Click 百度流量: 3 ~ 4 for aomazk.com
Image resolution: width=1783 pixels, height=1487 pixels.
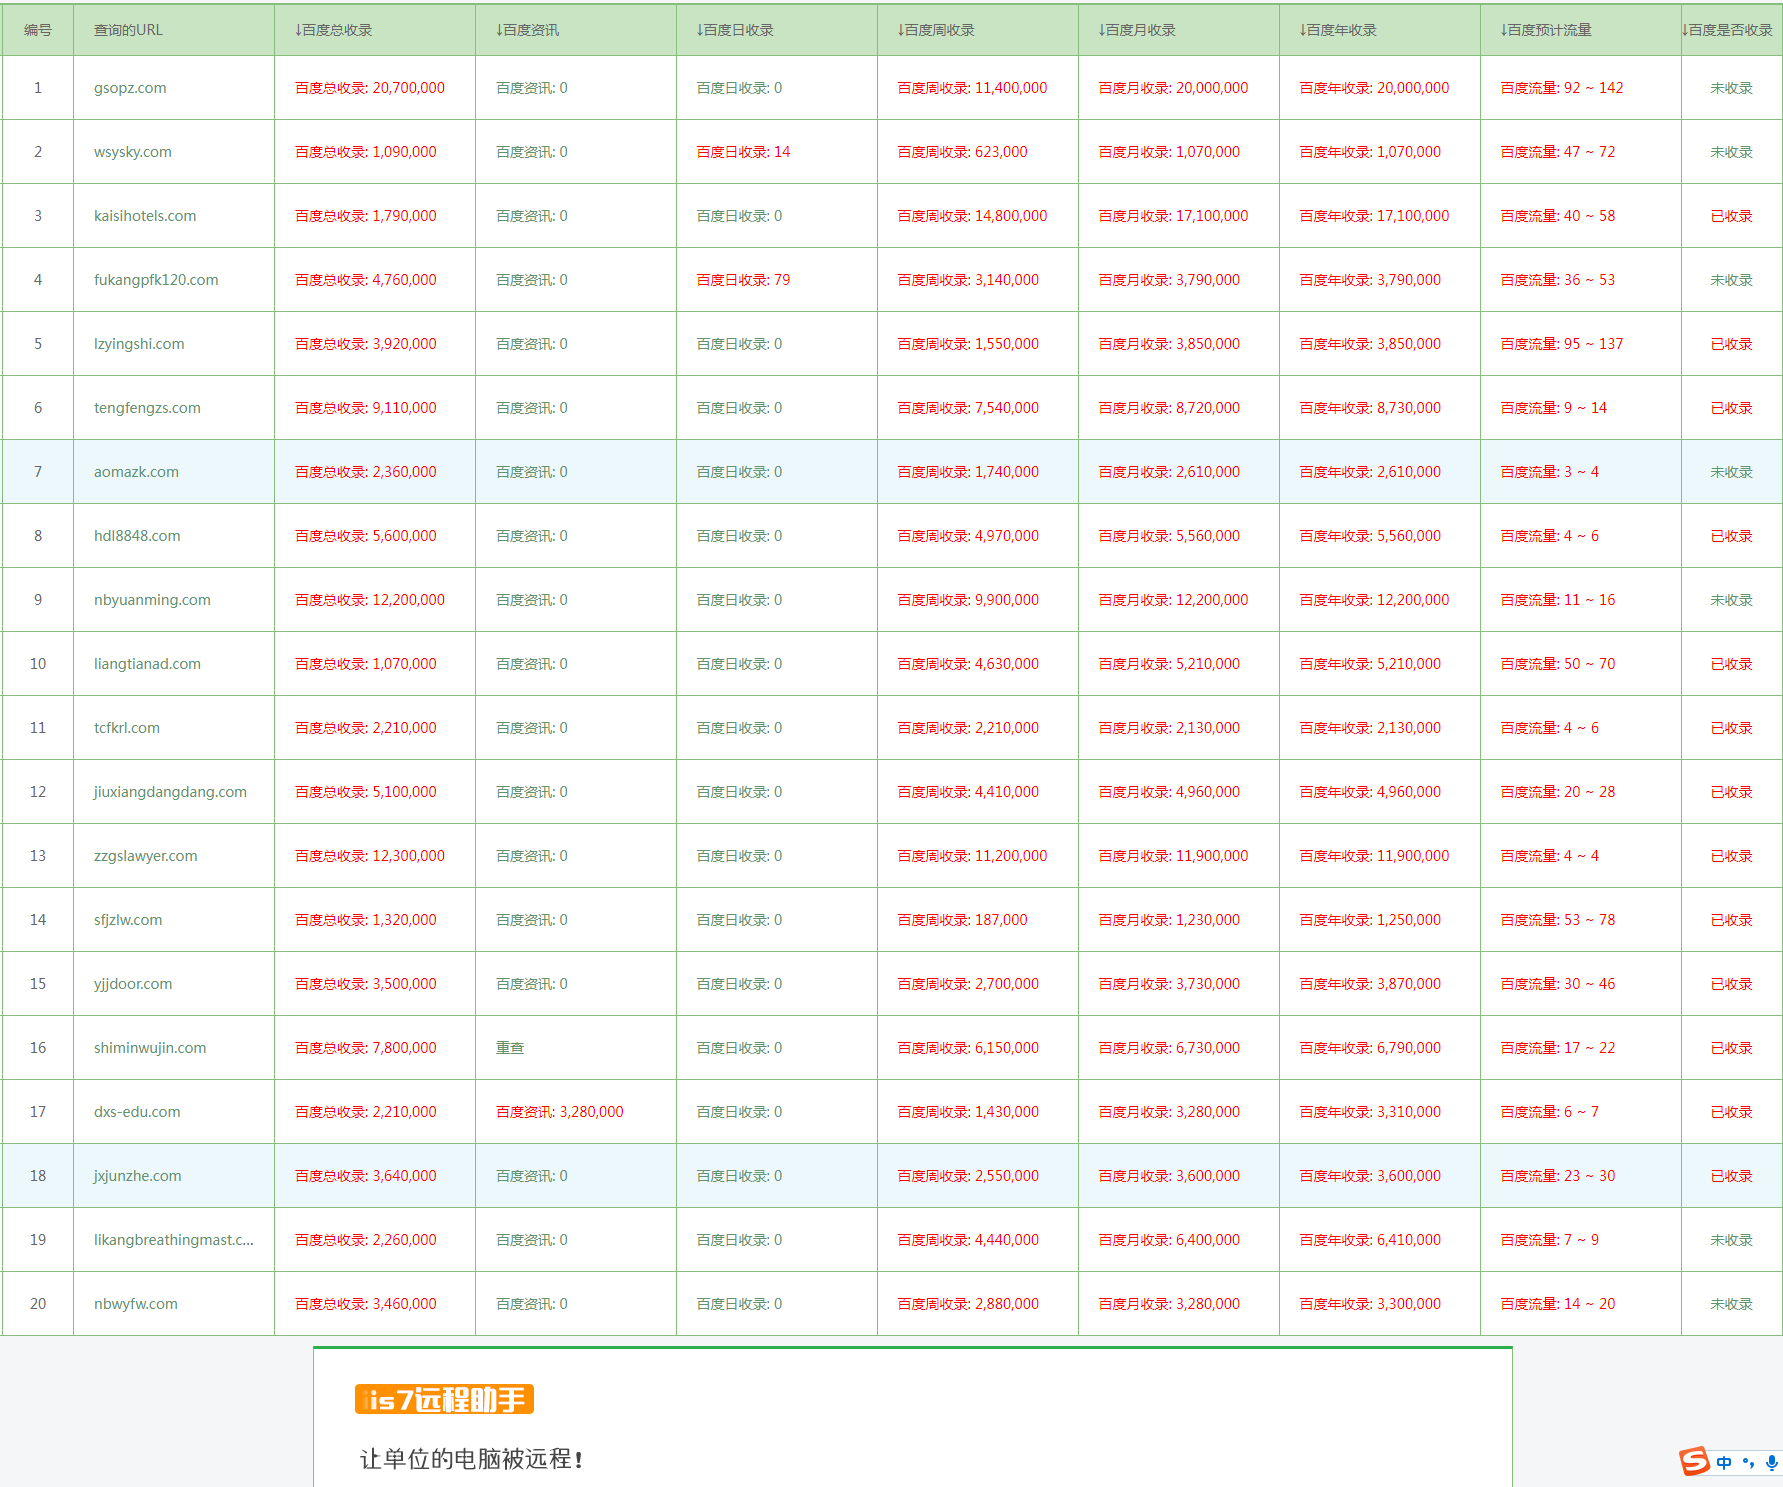coord(1550,472)
